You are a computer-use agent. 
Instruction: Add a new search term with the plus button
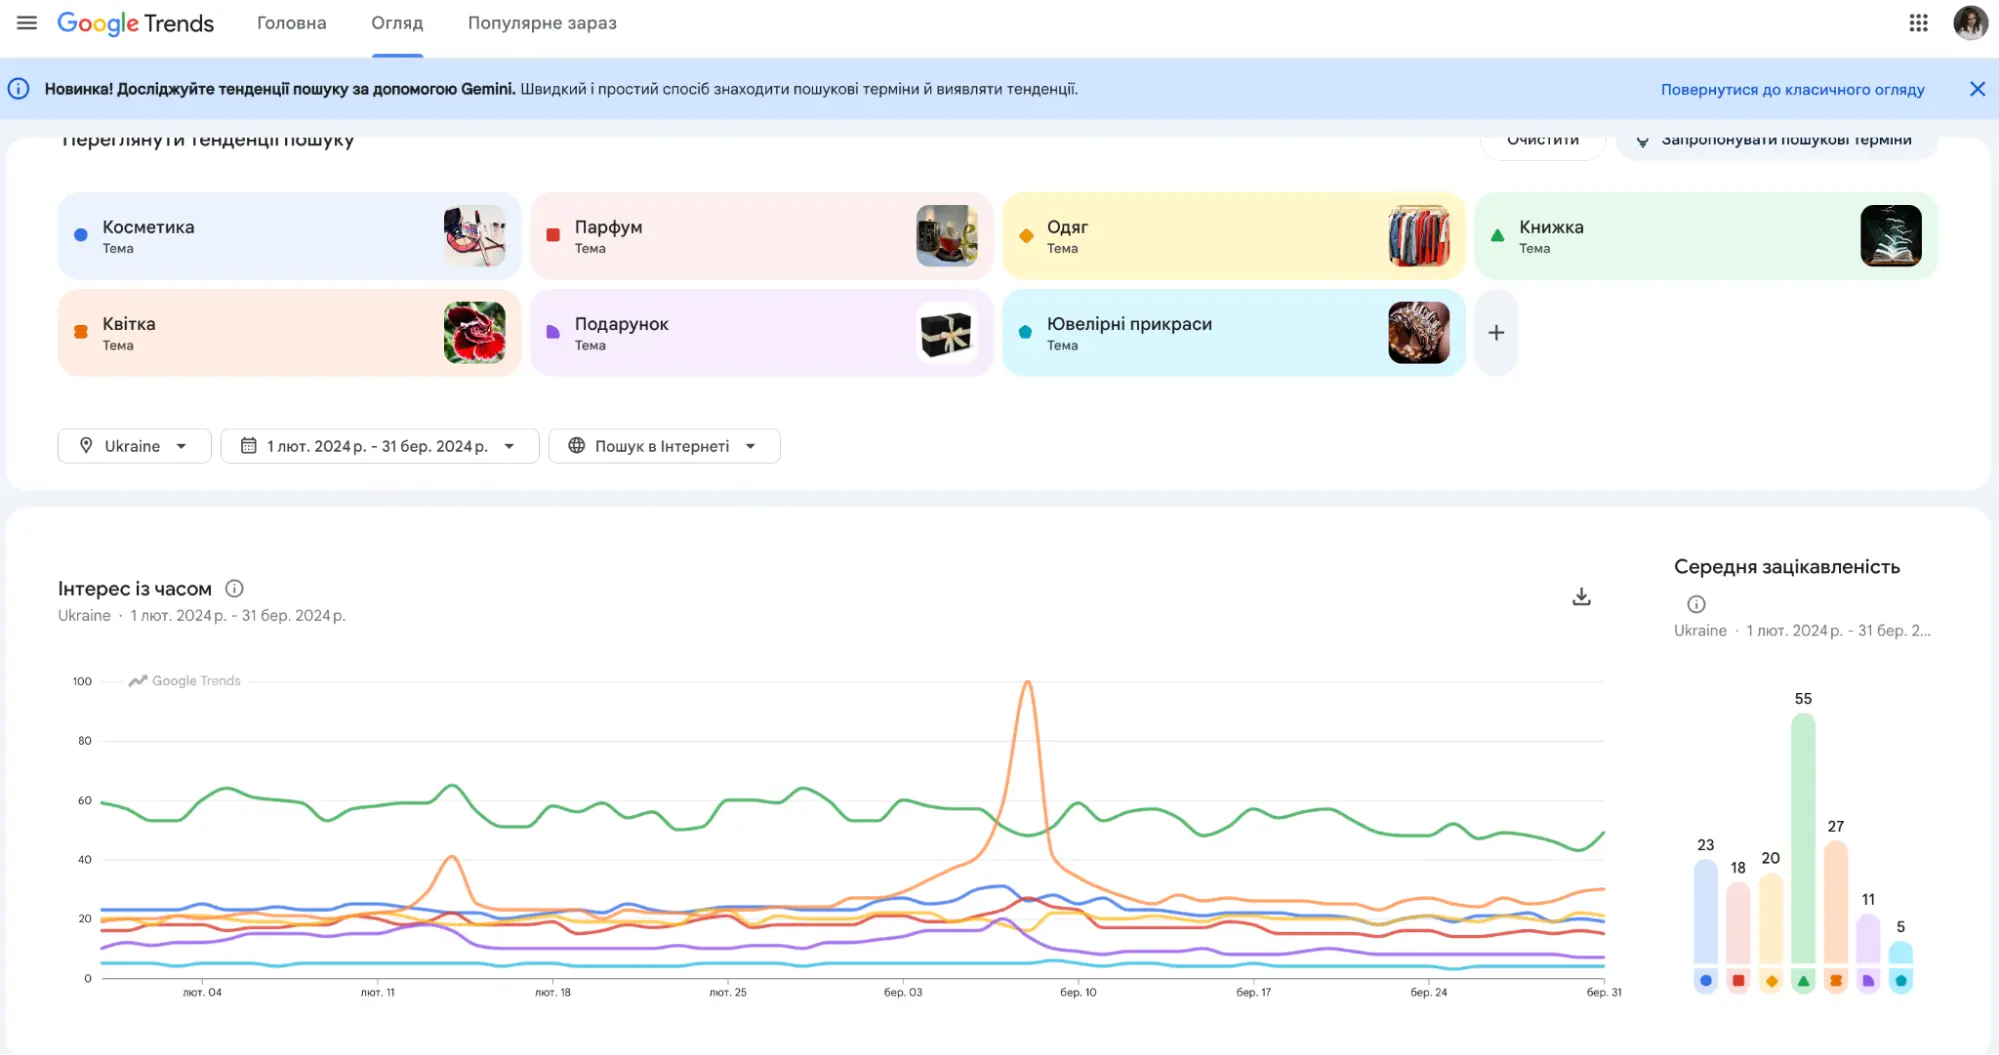point(1496,332)
